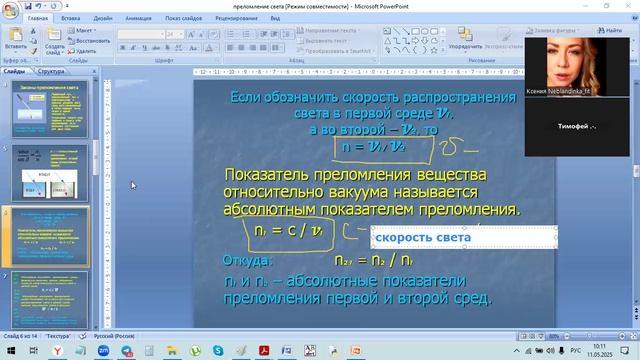Undo the last action in quick access toolbar
This screenshot has width=640, height=360.
point(38,6)
